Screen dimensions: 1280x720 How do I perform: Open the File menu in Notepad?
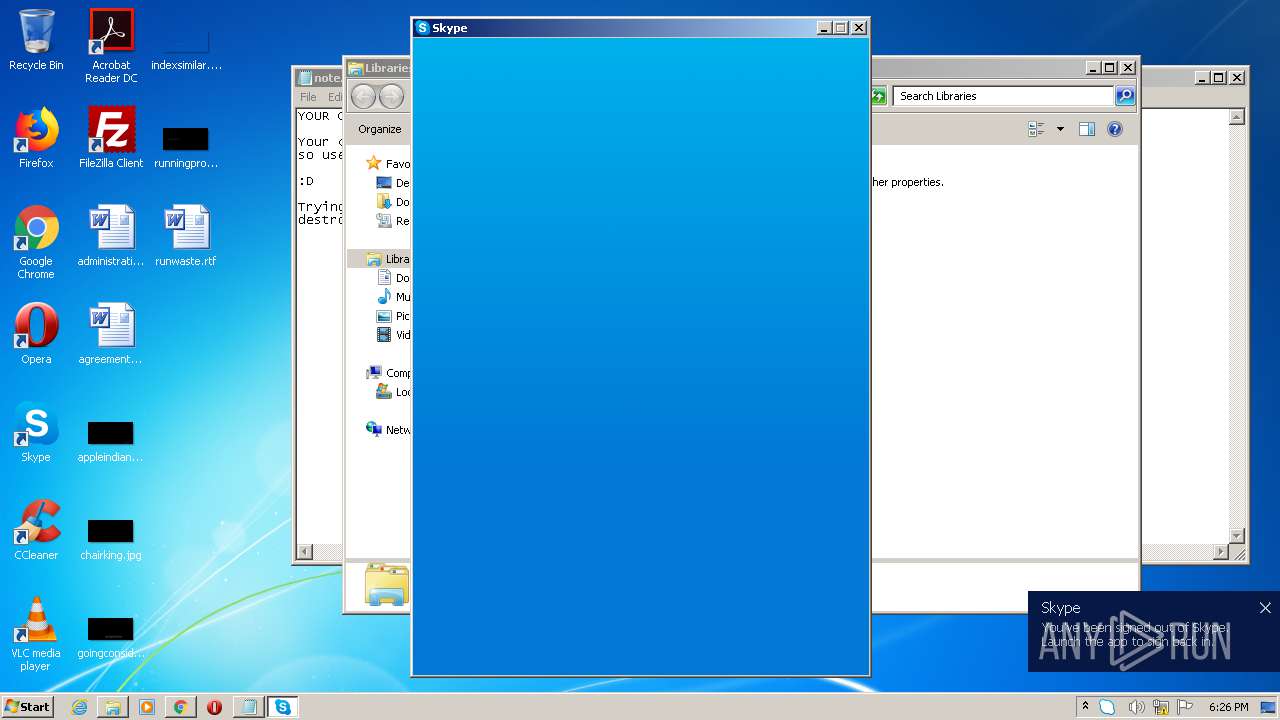coord(308,97)
